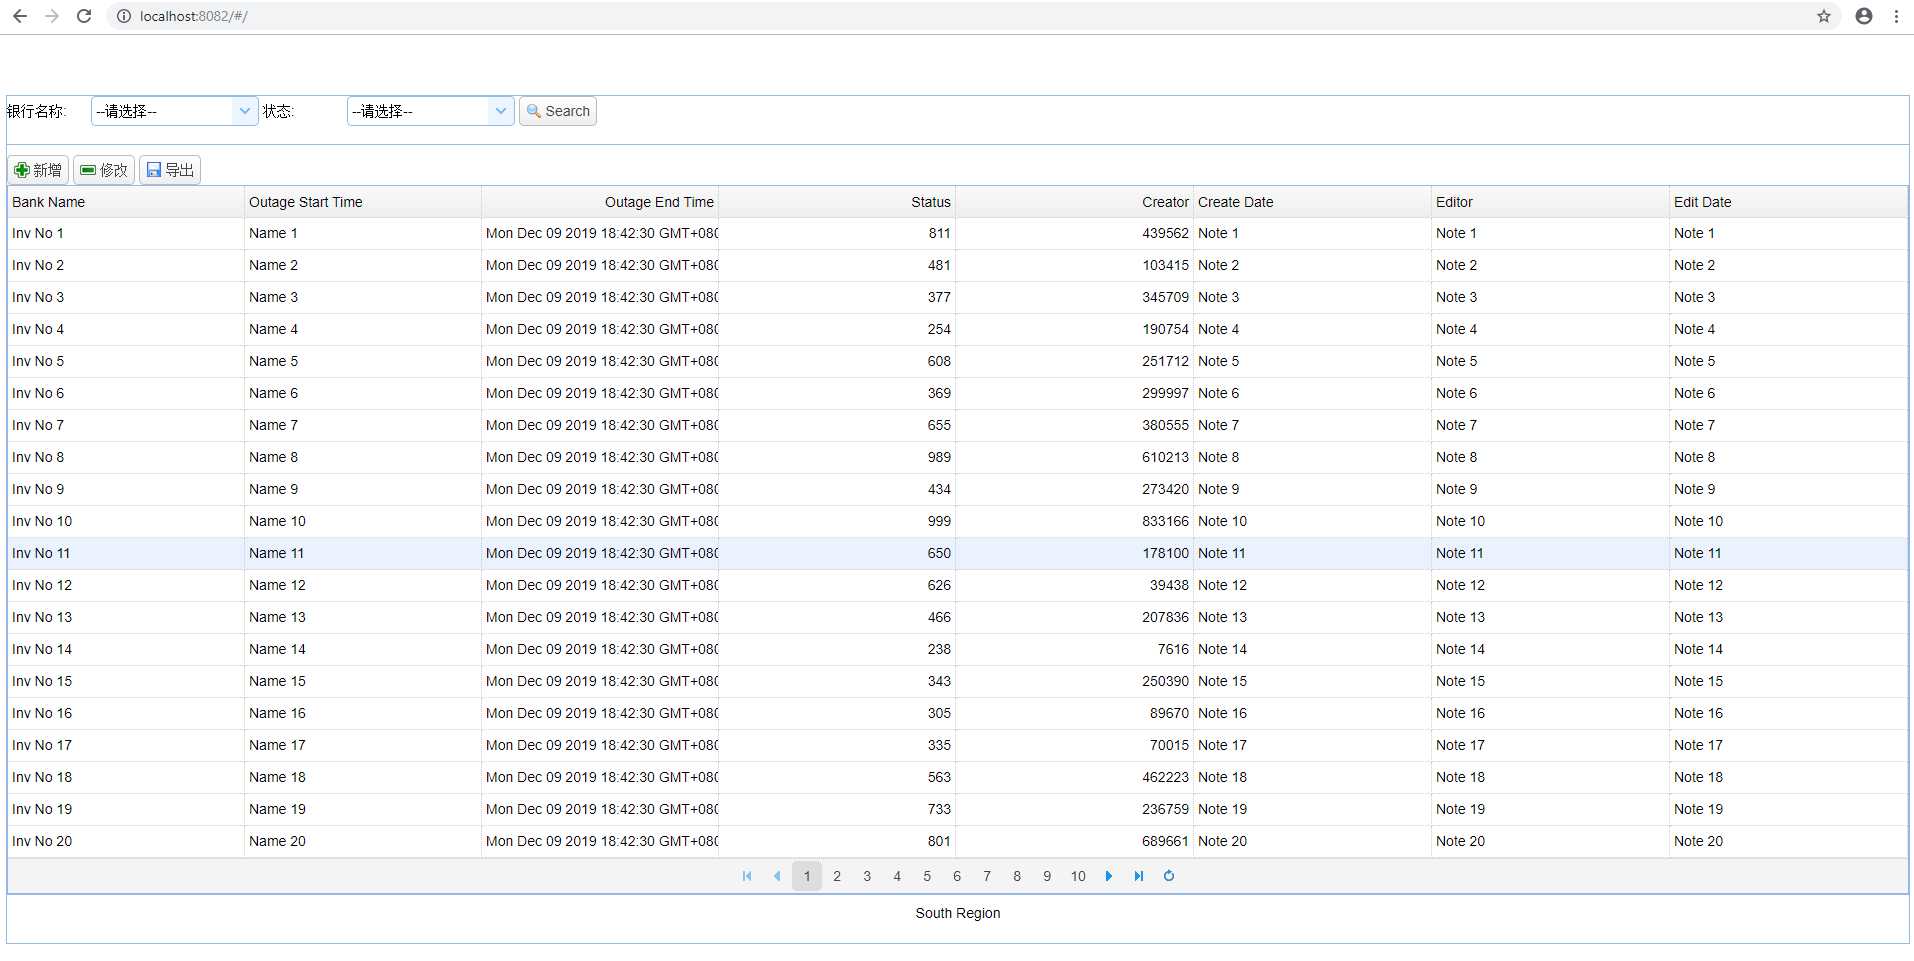
Task: Select page 3 in pager
Action: click(x=867, y=876)
